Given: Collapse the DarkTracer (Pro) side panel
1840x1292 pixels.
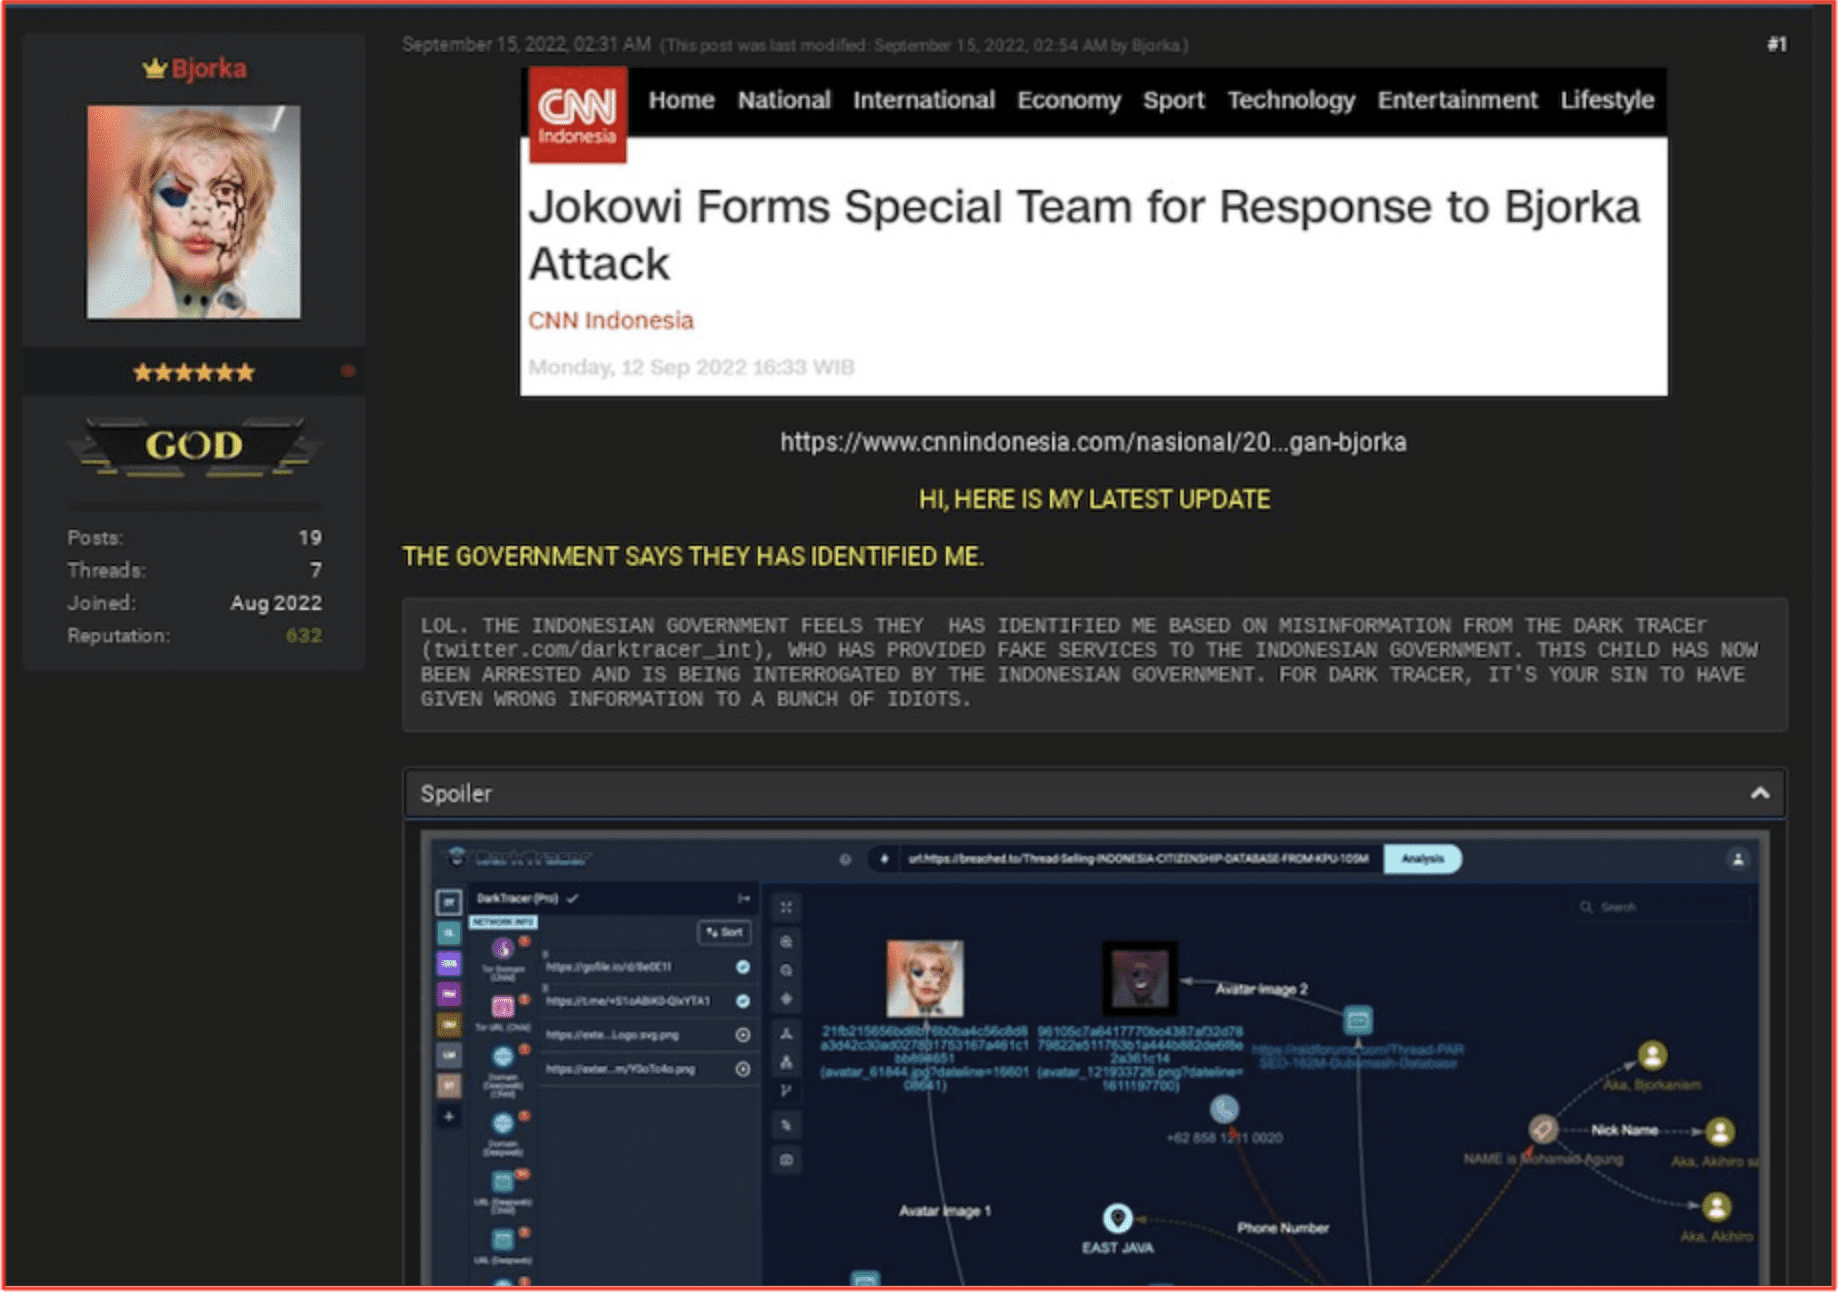Looking at the screenshot, I should [x=743, y=898].
